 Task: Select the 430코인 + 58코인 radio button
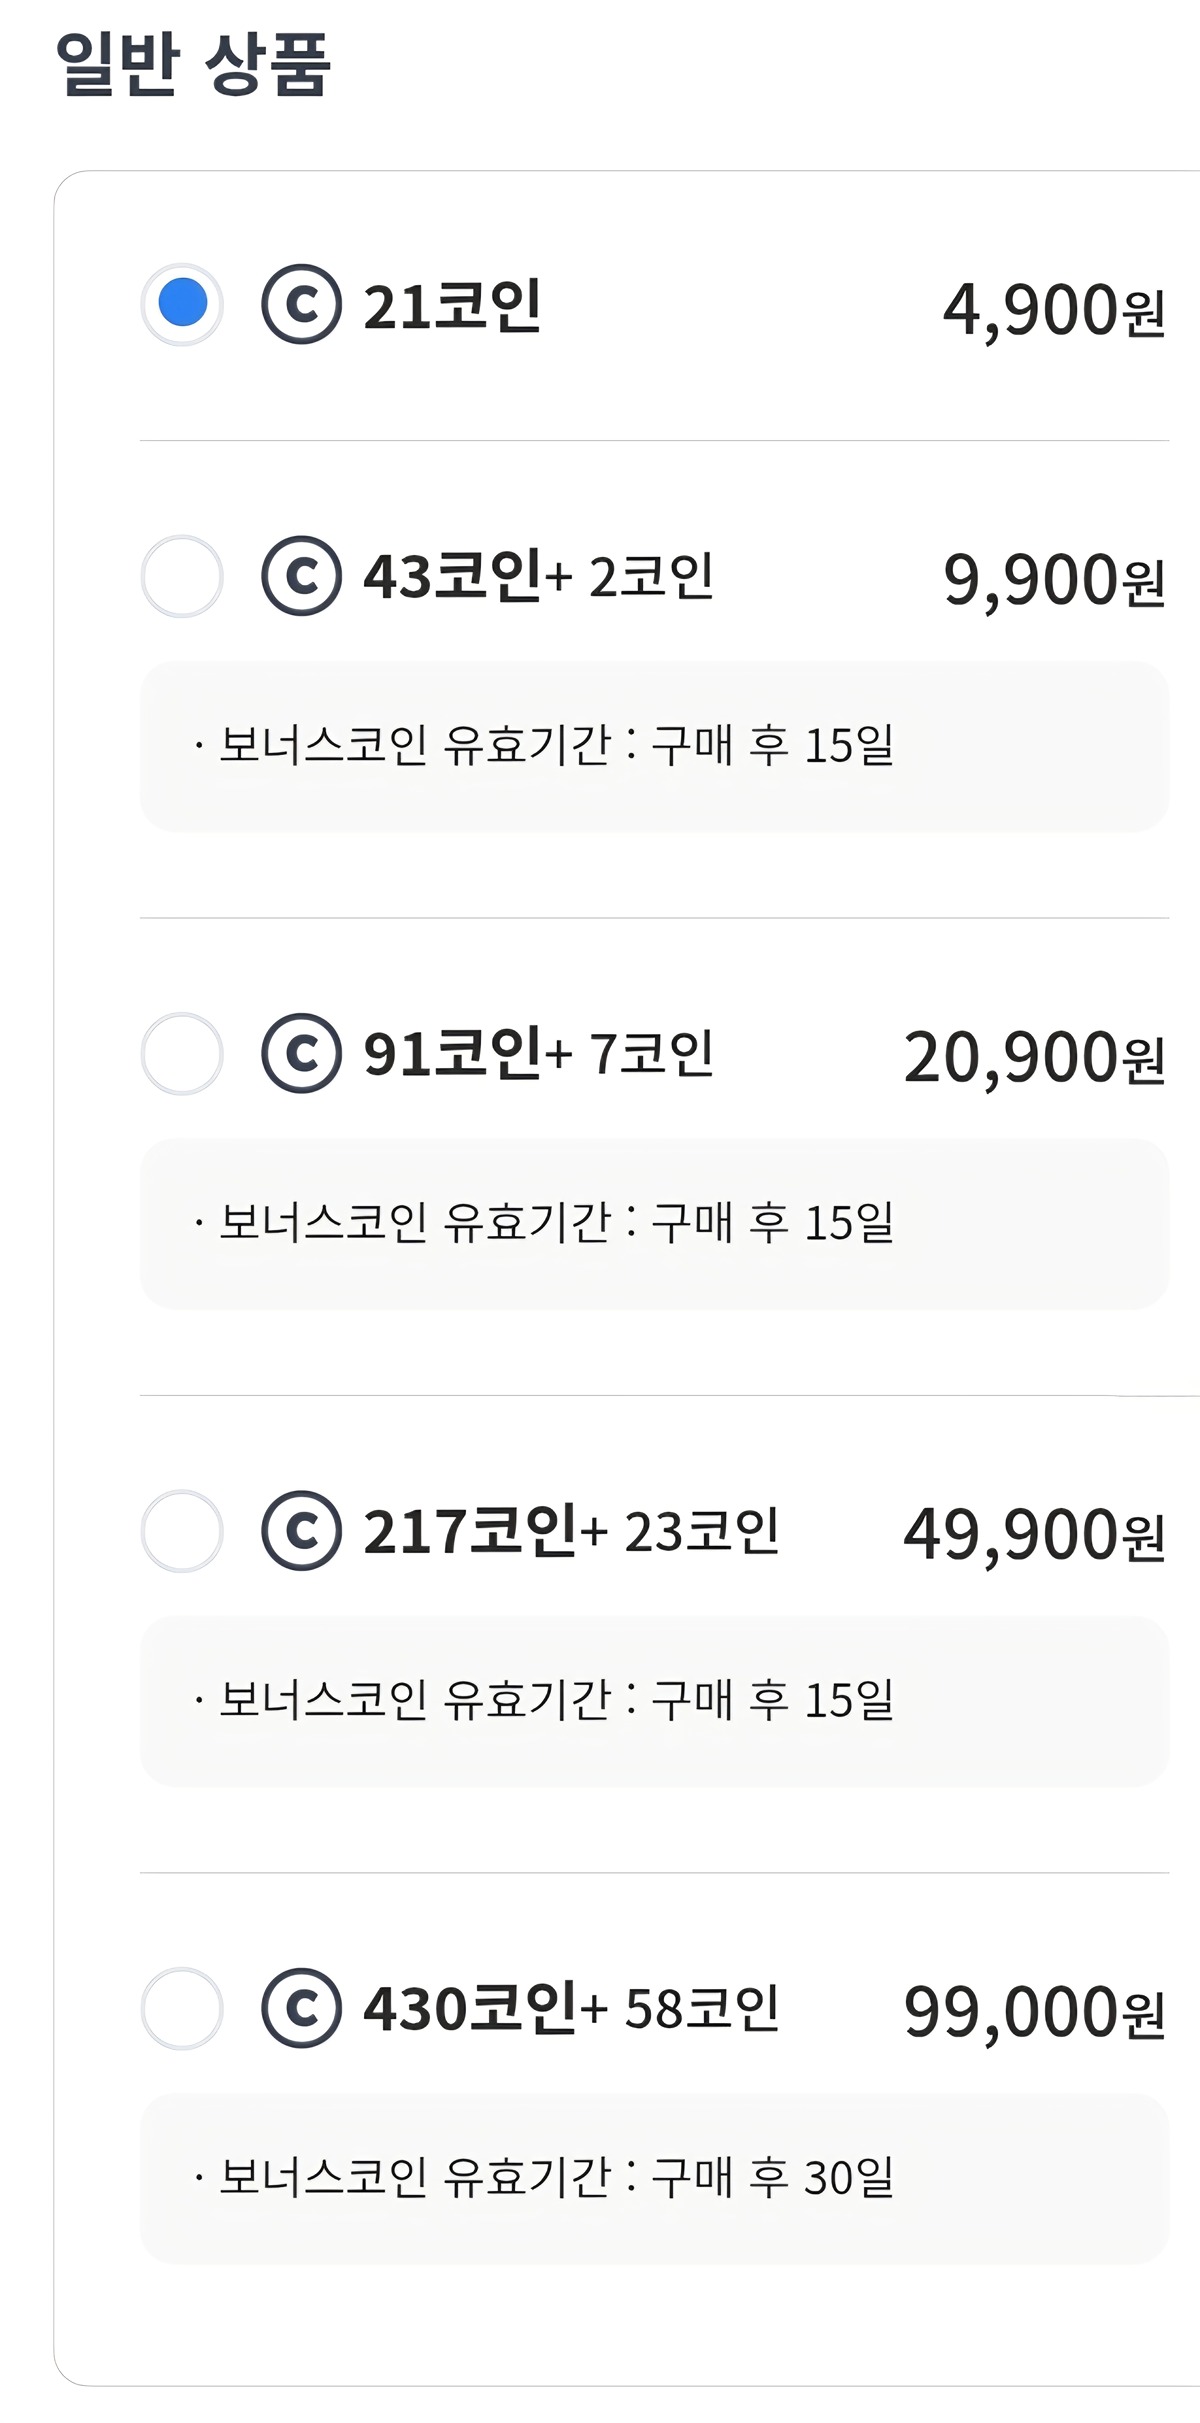181,2008
